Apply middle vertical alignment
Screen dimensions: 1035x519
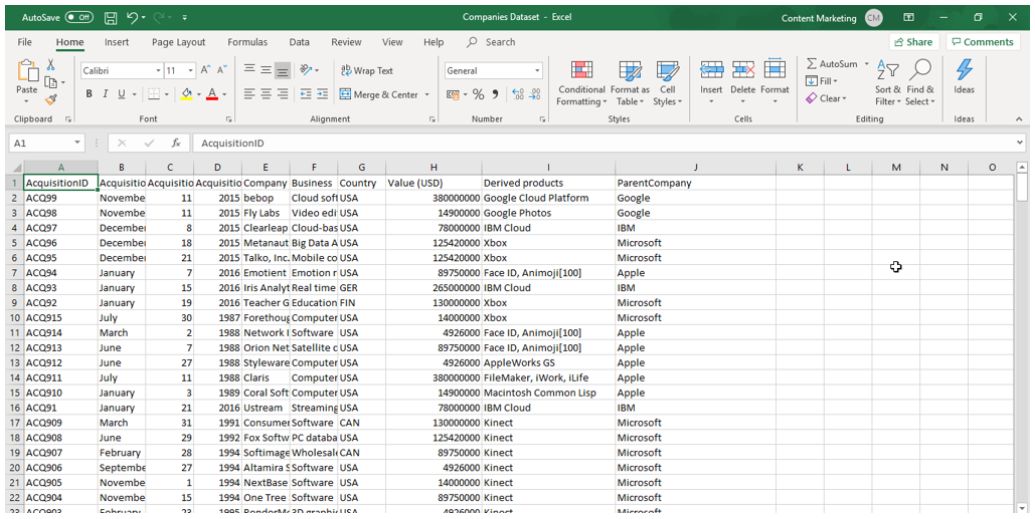(x=266, y=70)
